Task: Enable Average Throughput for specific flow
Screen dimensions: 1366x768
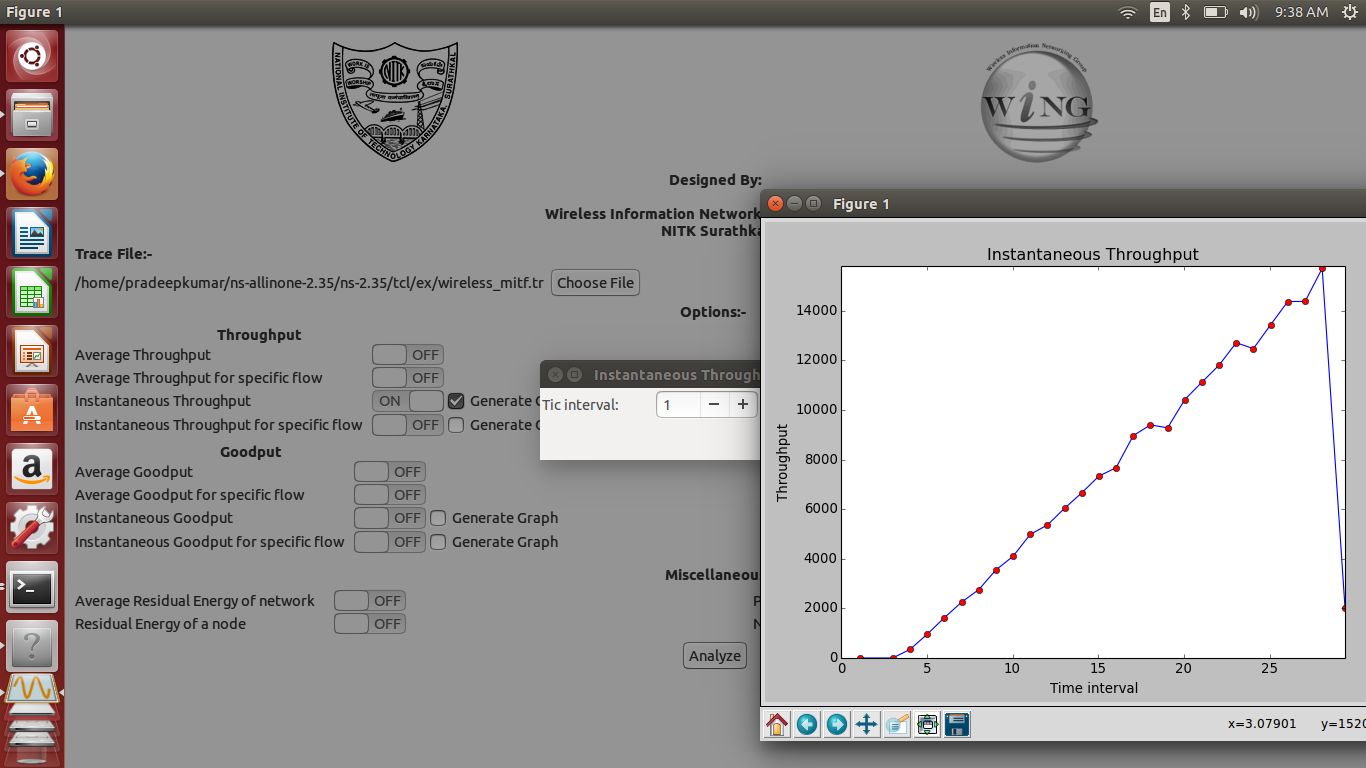Action: [407, 378]
